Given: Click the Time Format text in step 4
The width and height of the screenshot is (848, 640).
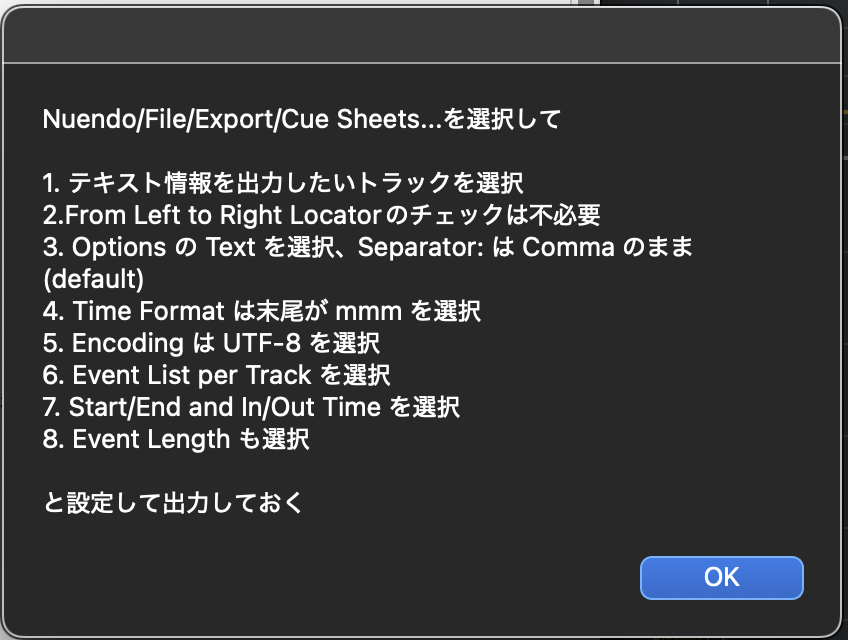Looking at the screenshot, I should click(129, 311).
